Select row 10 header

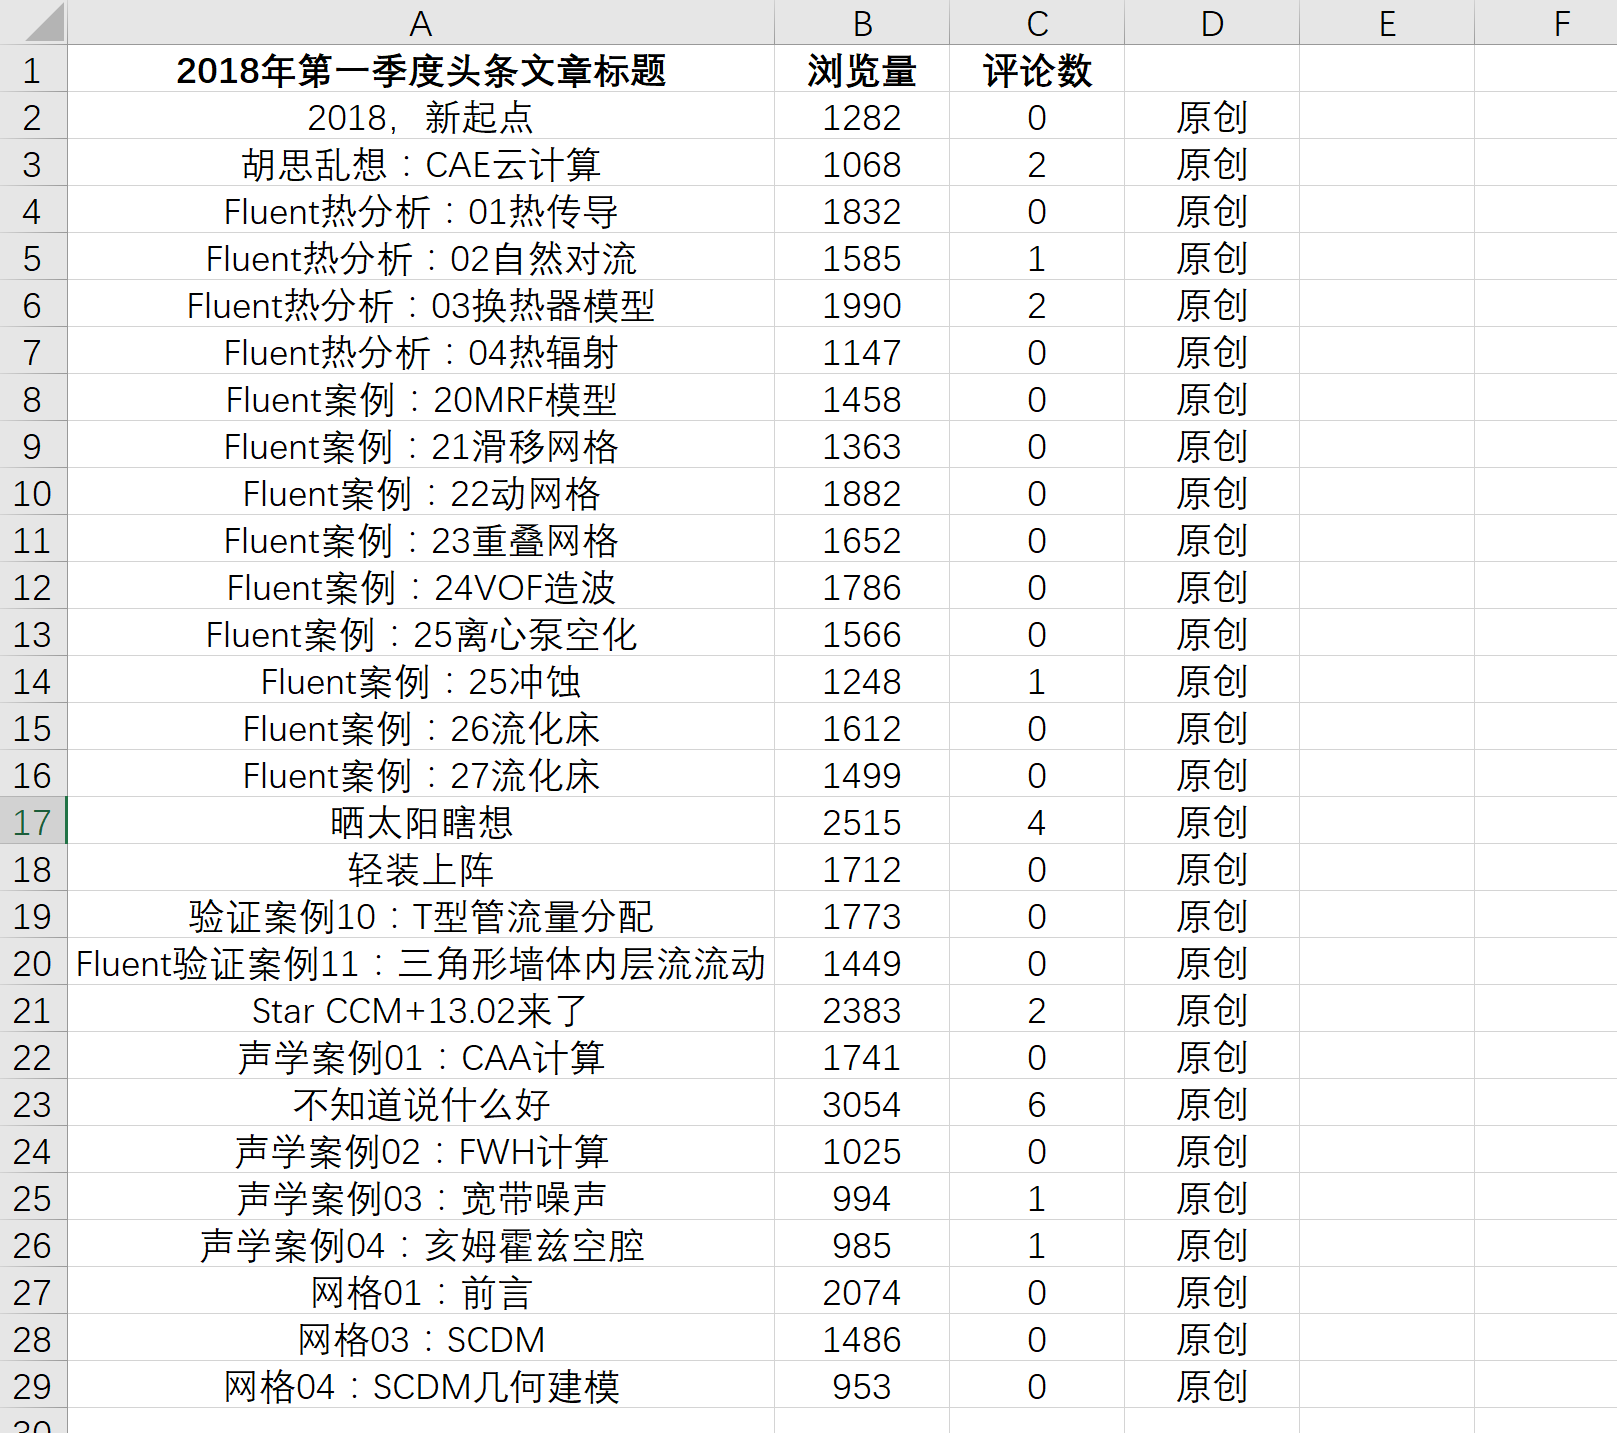click(x=33, y=492)
